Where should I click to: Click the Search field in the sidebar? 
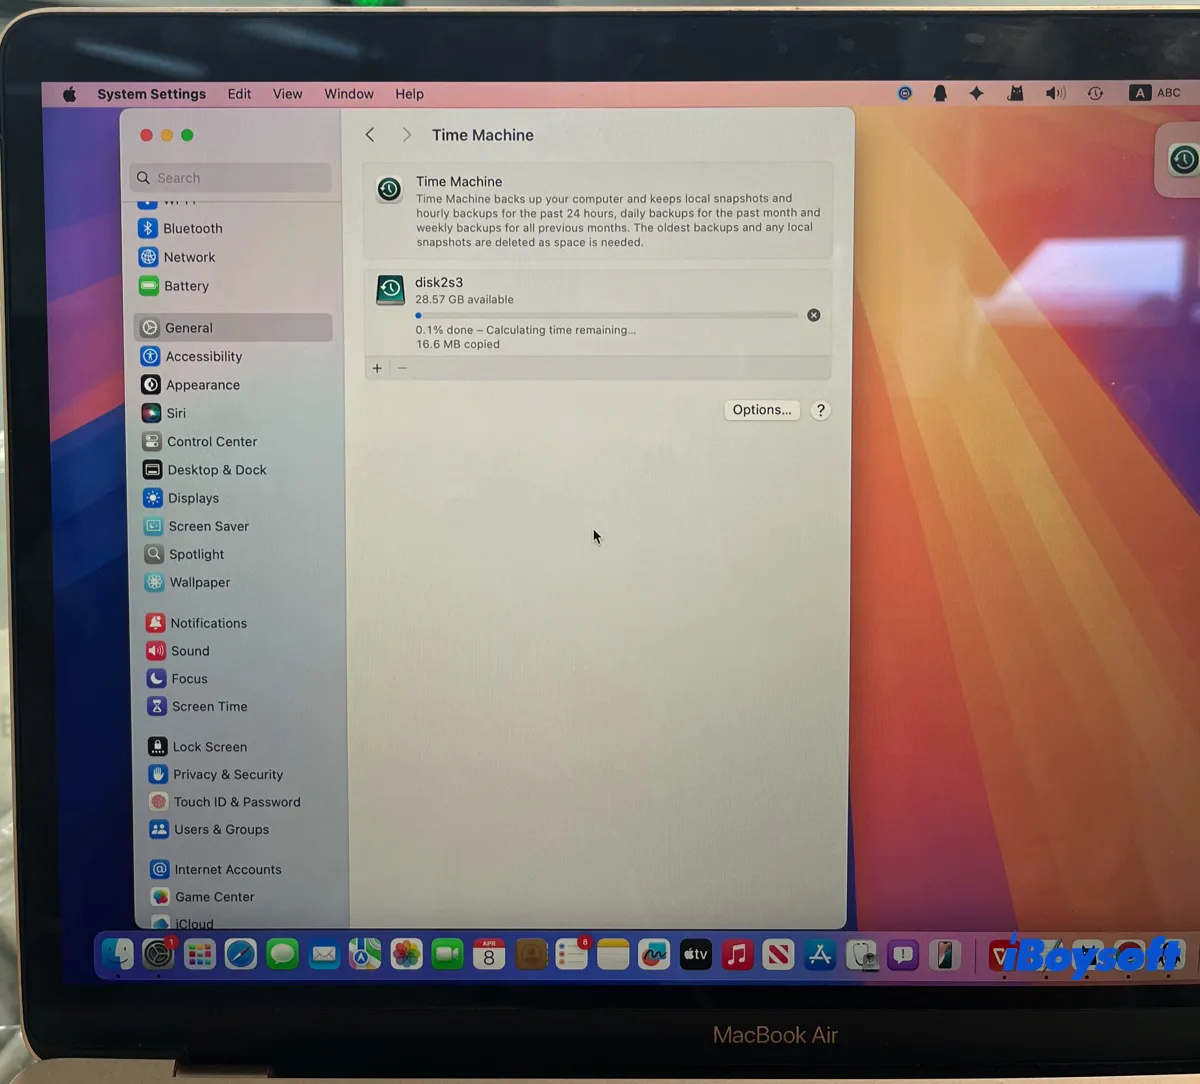(x=230, y=177)
